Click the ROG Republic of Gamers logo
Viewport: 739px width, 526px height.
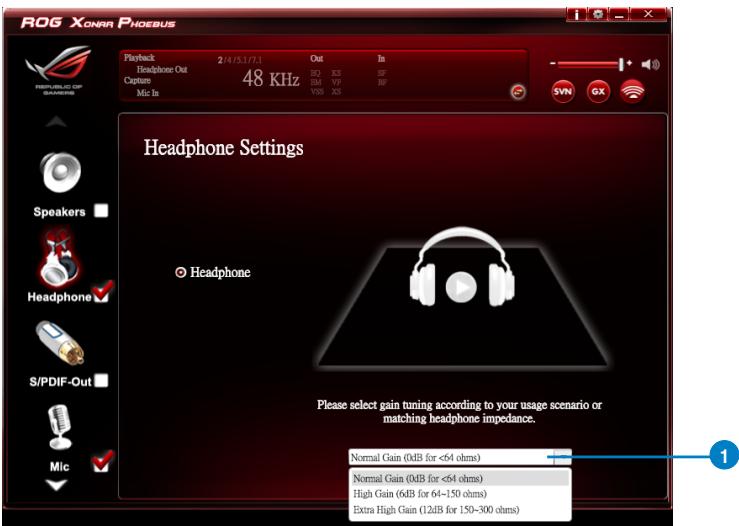click(59, 70)
